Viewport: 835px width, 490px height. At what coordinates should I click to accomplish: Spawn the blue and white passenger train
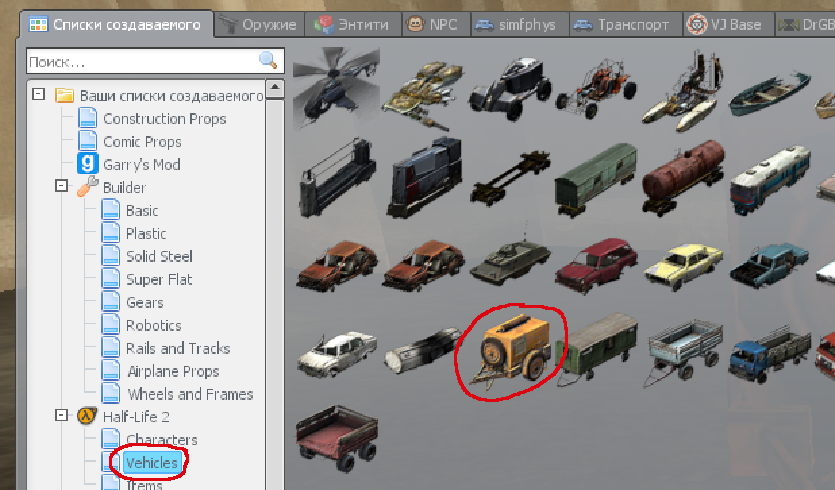pos(770,179)
